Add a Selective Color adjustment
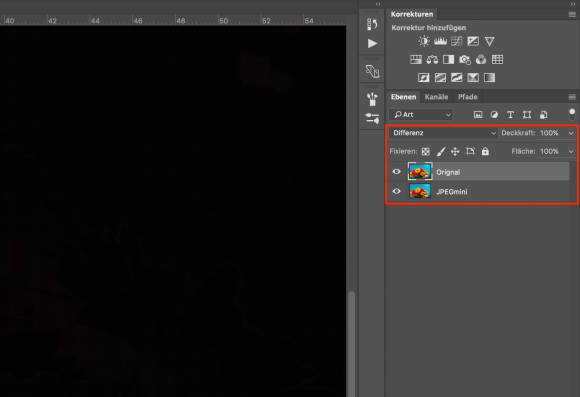 473,77
